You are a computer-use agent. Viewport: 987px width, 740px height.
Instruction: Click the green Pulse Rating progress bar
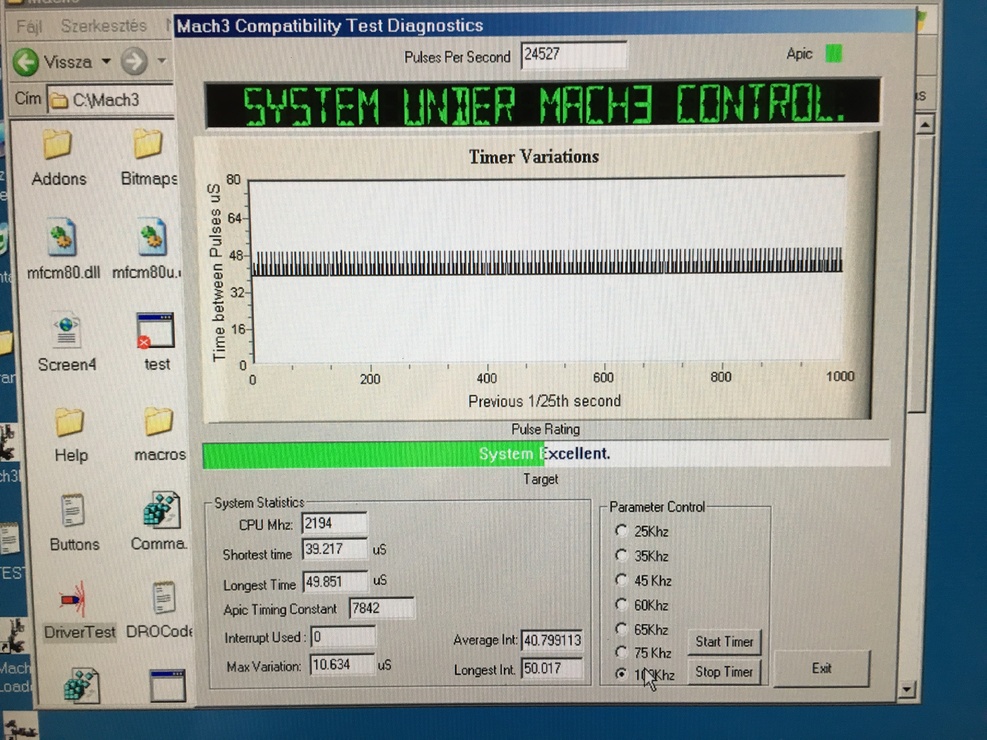pyautogui.click(x=372, y=455)
